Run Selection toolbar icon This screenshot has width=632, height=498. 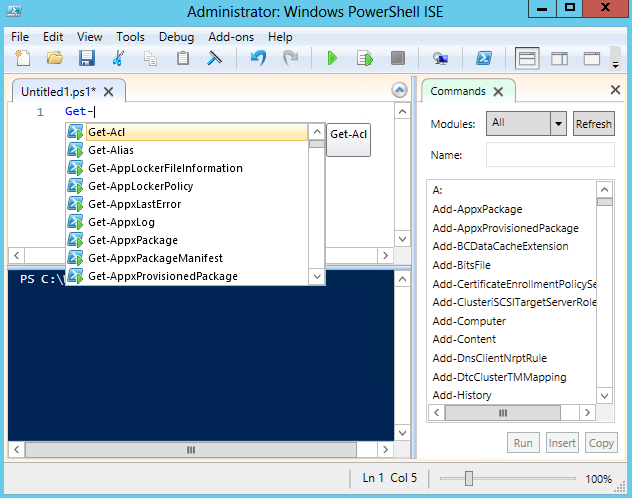[365, 58]
